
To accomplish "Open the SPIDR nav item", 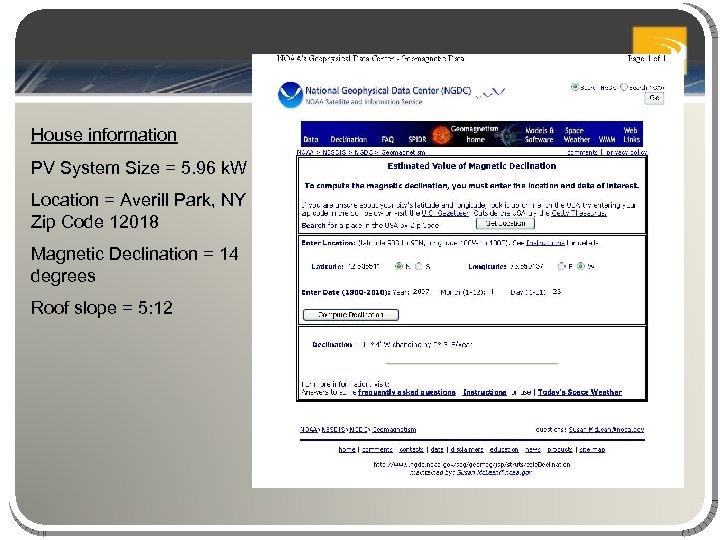I will click(417, 139).
